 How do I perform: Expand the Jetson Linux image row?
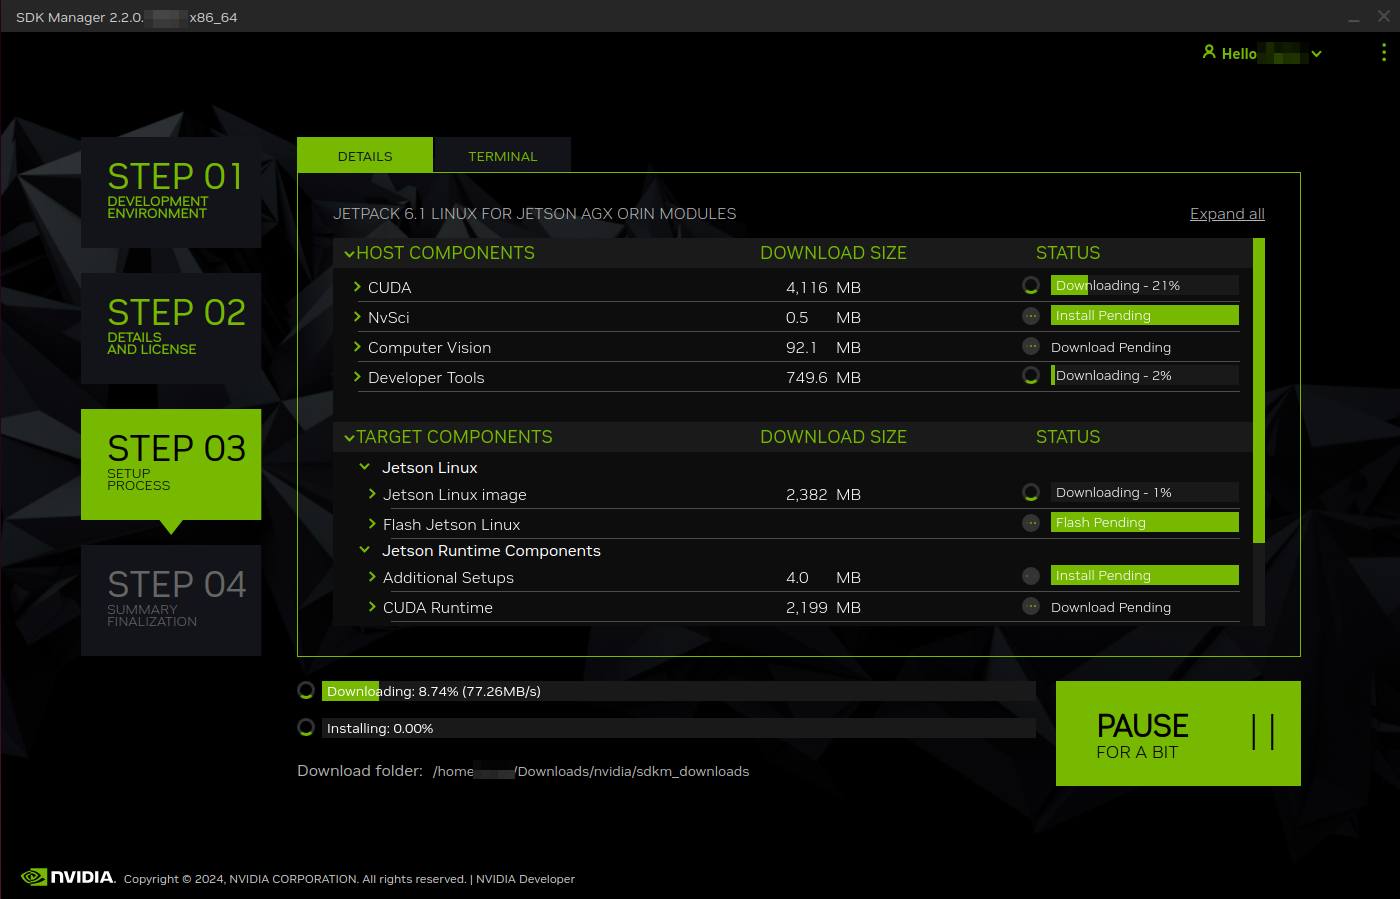point(372,494)
